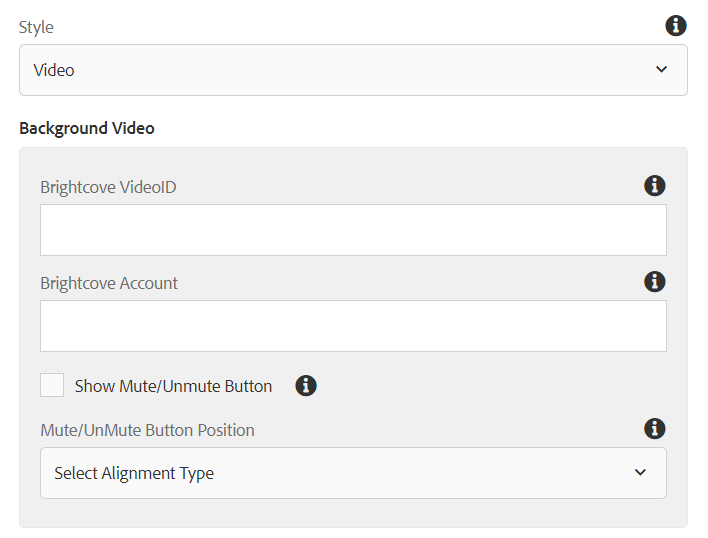Viewport: 708px width, 538px height.
Task: Click the Style field label
Action: 36,28
